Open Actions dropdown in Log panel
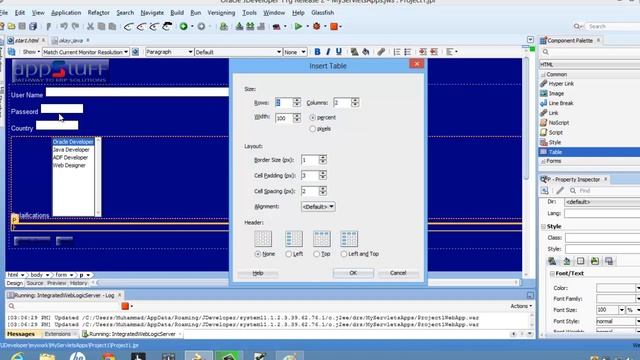 click(521, 306)
